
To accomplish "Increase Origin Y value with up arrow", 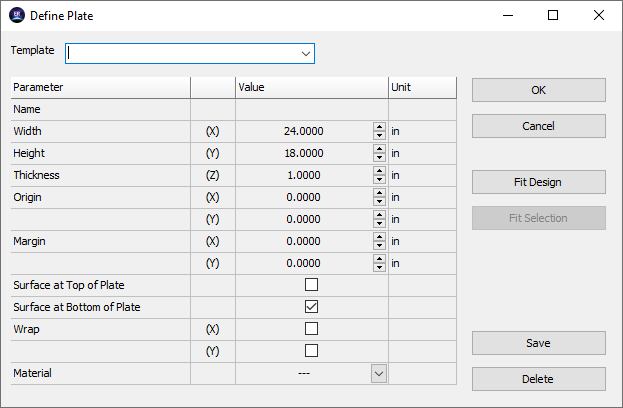I will click(x=379, y=215).
